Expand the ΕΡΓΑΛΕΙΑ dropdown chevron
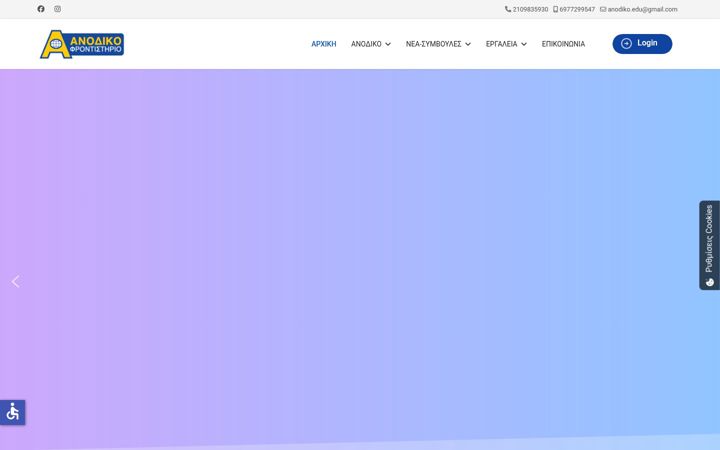720x450 pixels. 524,44
